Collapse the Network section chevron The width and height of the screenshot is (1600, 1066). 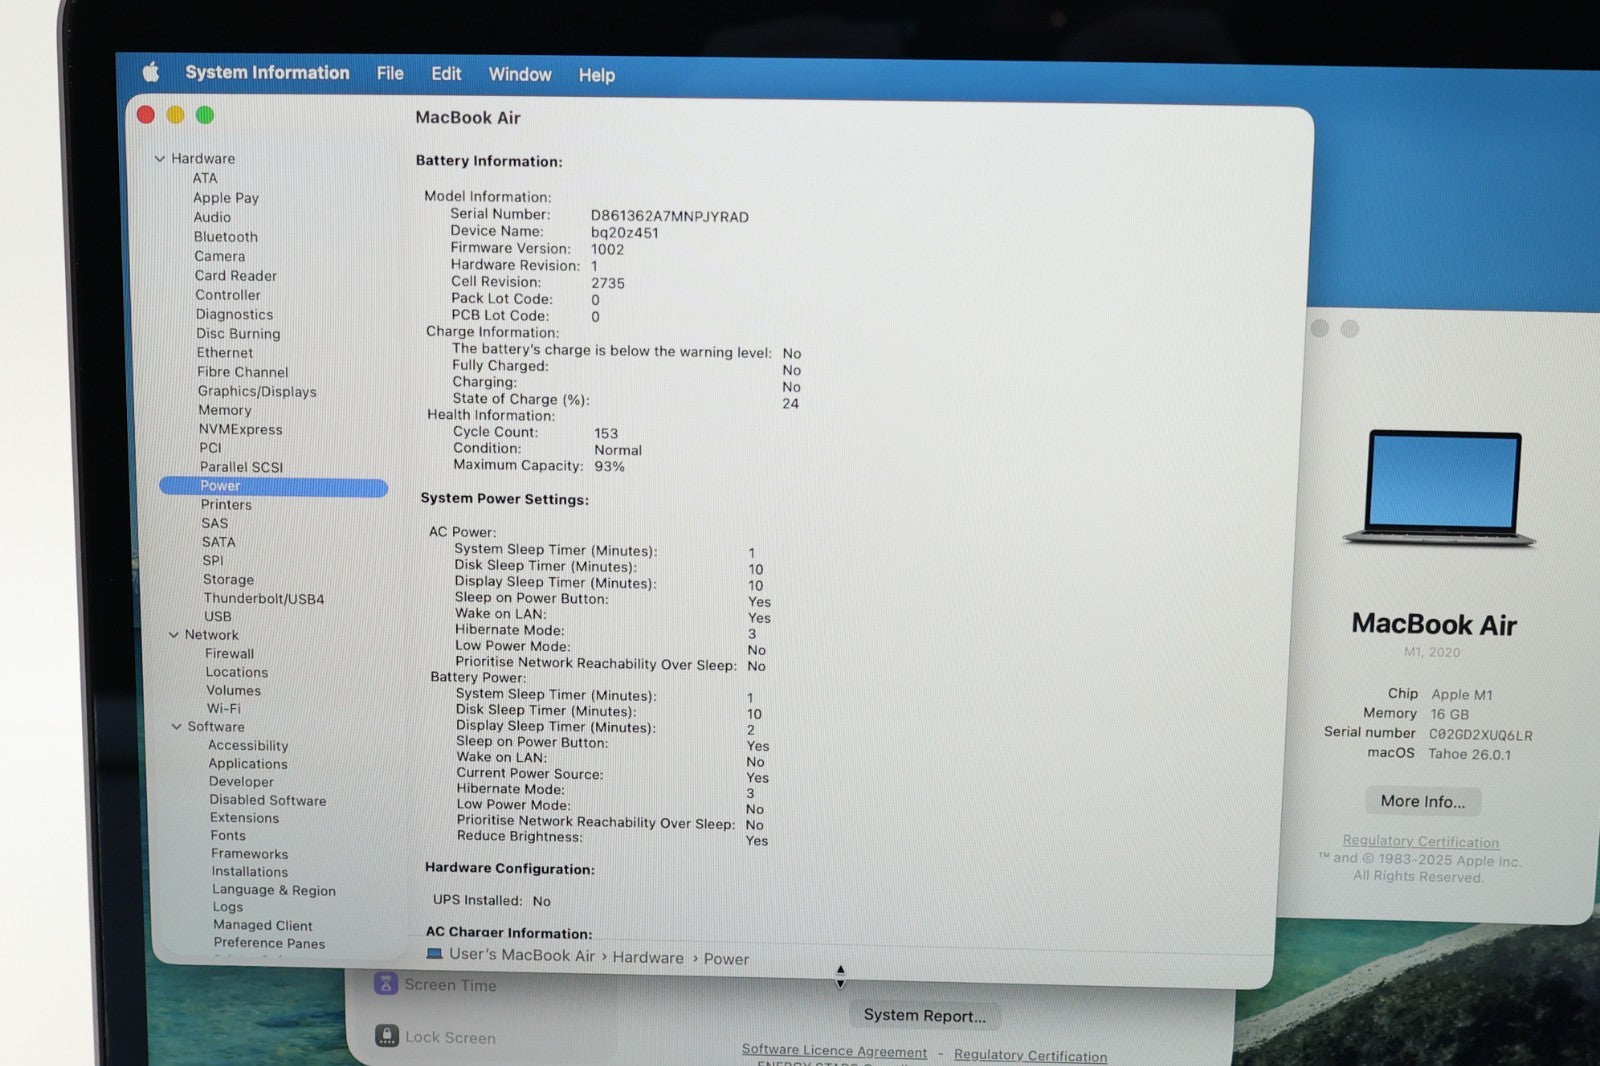click(x=174, y=635)
